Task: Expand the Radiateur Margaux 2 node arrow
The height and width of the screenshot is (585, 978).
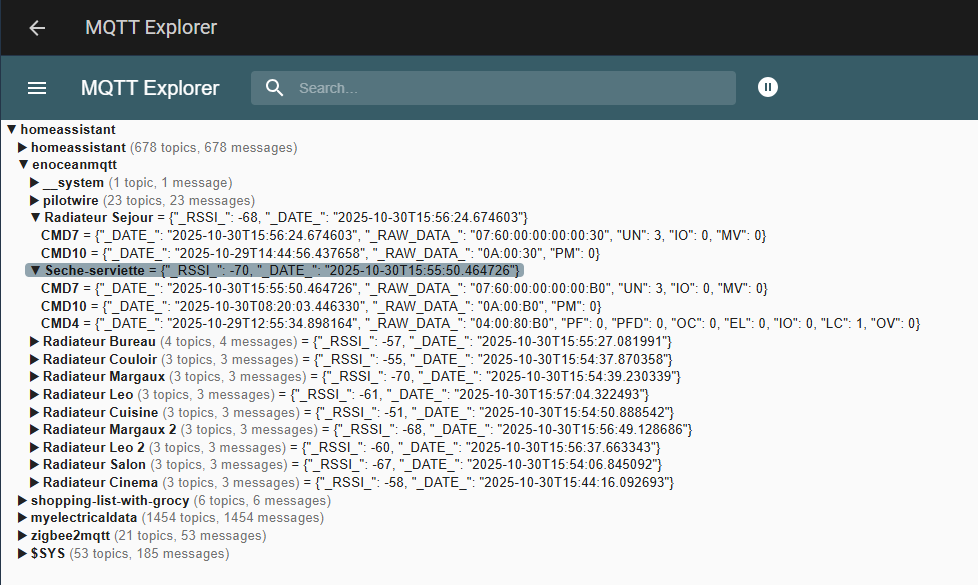Action: [34, 430]
